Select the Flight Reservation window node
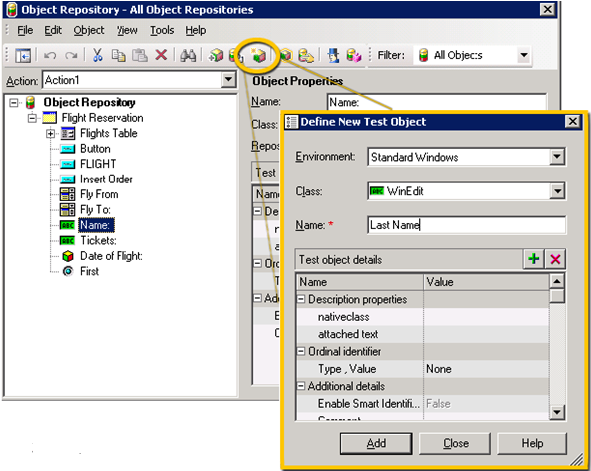Image resolution: width=591 pixels, height=471 pixels. pyautogui.click(x=103, y=118)
